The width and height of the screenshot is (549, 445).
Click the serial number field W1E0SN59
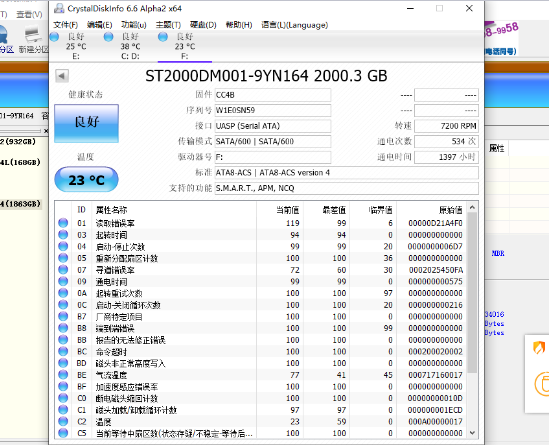273,110
